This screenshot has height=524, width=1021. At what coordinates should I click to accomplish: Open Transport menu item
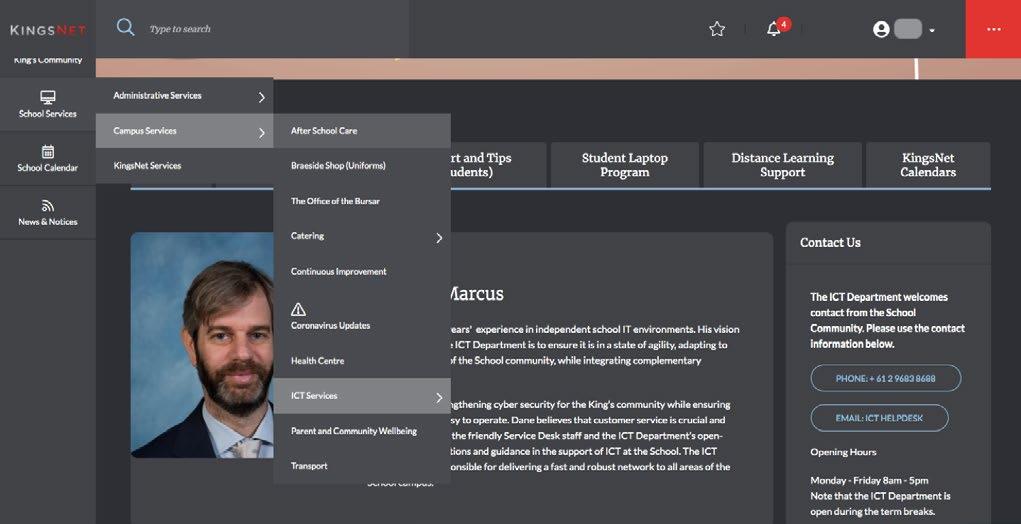[362, 466]
